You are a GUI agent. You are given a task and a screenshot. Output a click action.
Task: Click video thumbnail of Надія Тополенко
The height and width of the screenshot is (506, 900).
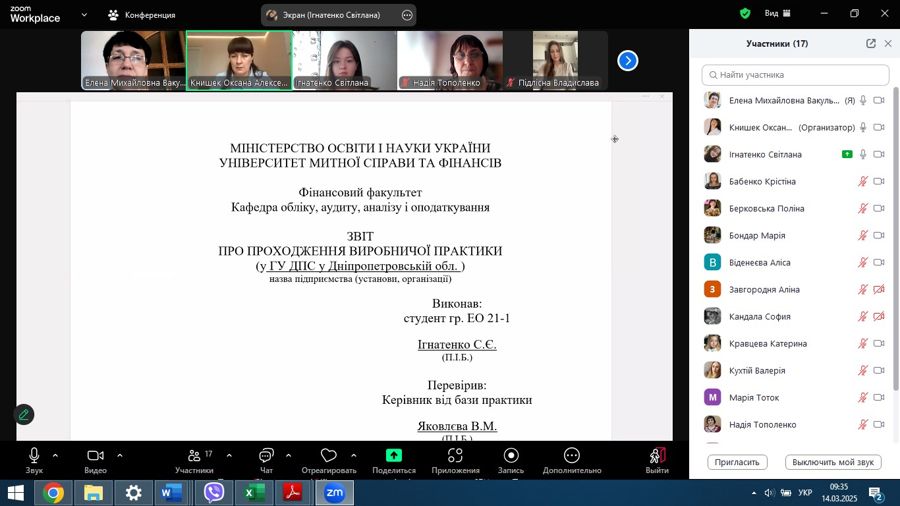(x=450, y=60)
